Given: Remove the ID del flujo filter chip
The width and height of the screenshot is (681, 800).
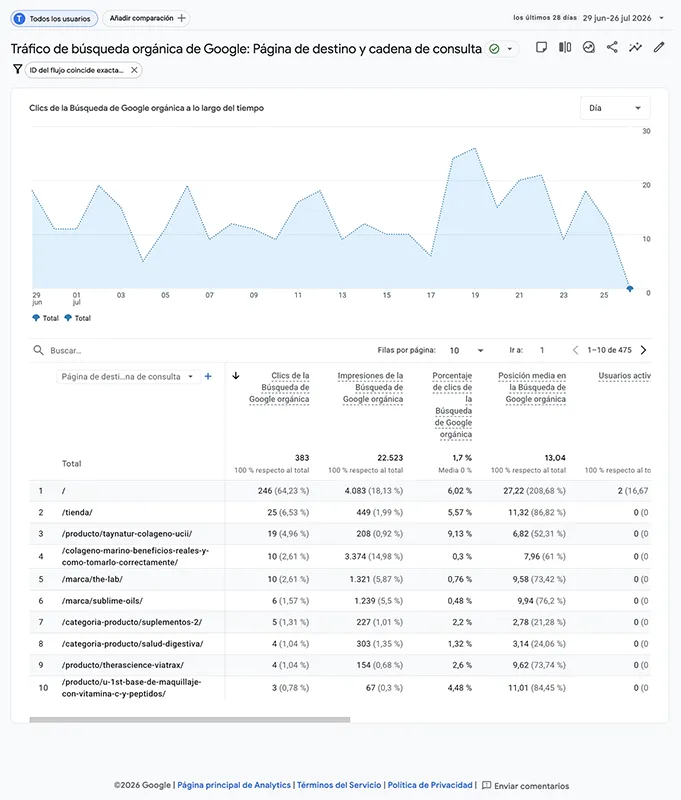Looking at the screenshot, I should pos(134,70).
